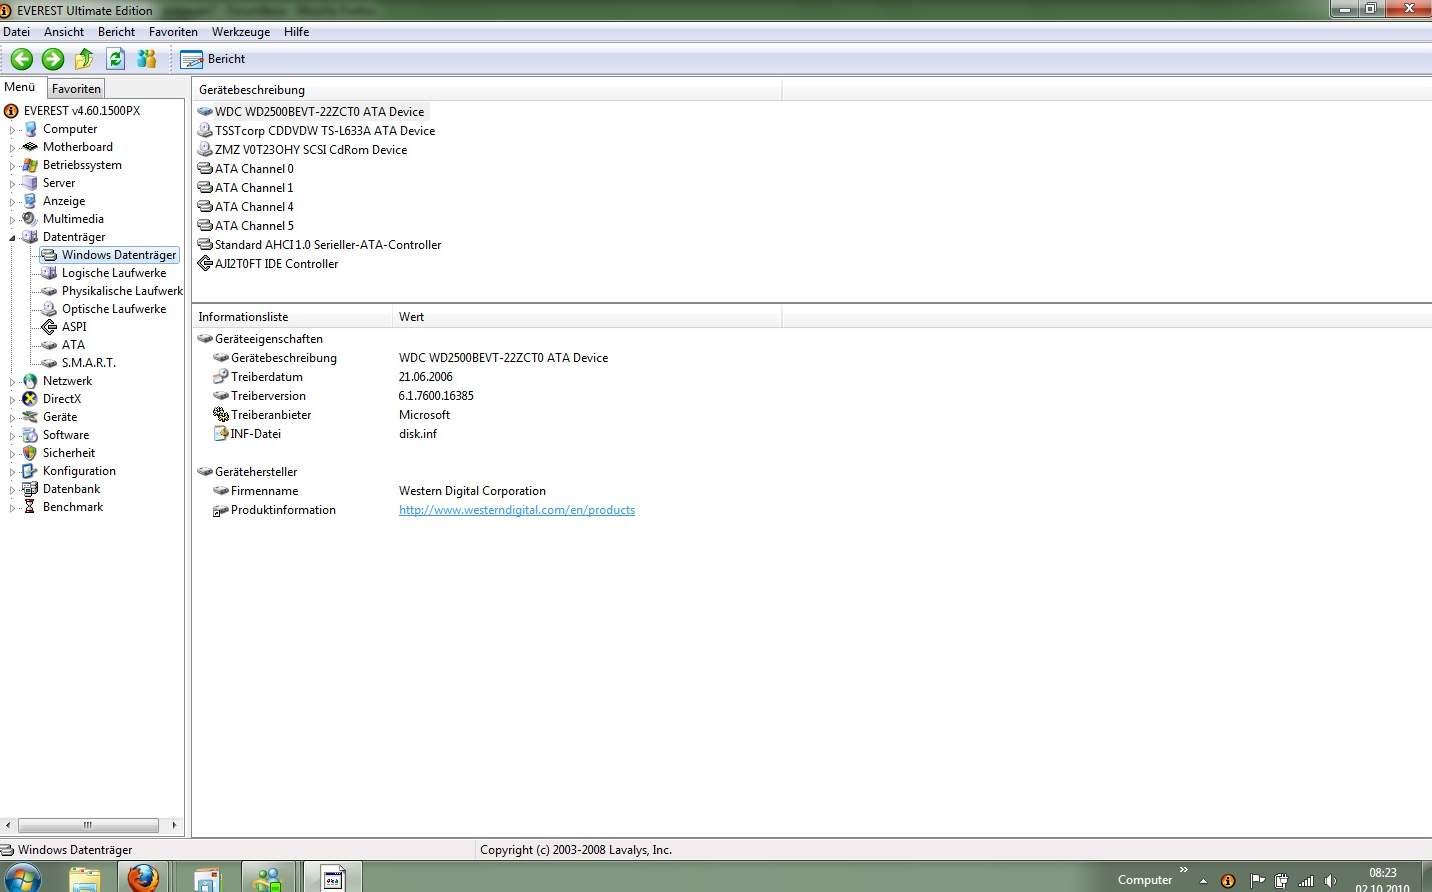The width and height of the screenshot is (1432, 892).
Task: Expand the Betriebssystem tree node
Action: (x=12, y=166)
